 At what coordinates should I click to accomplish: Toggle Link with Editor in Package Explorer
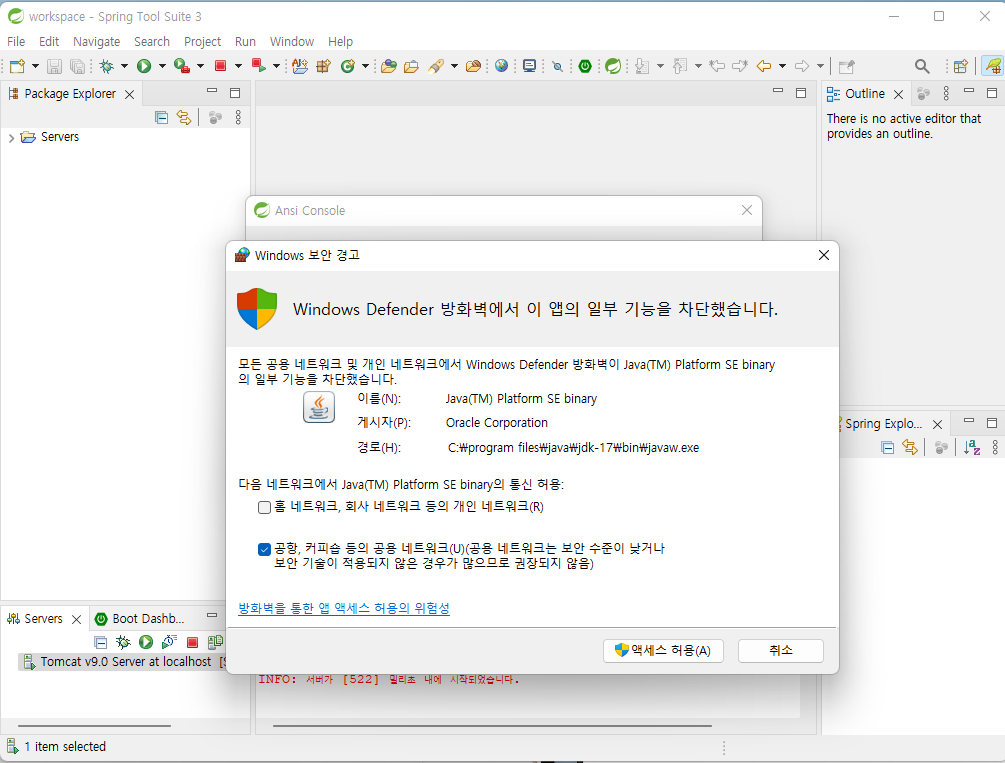184,117
